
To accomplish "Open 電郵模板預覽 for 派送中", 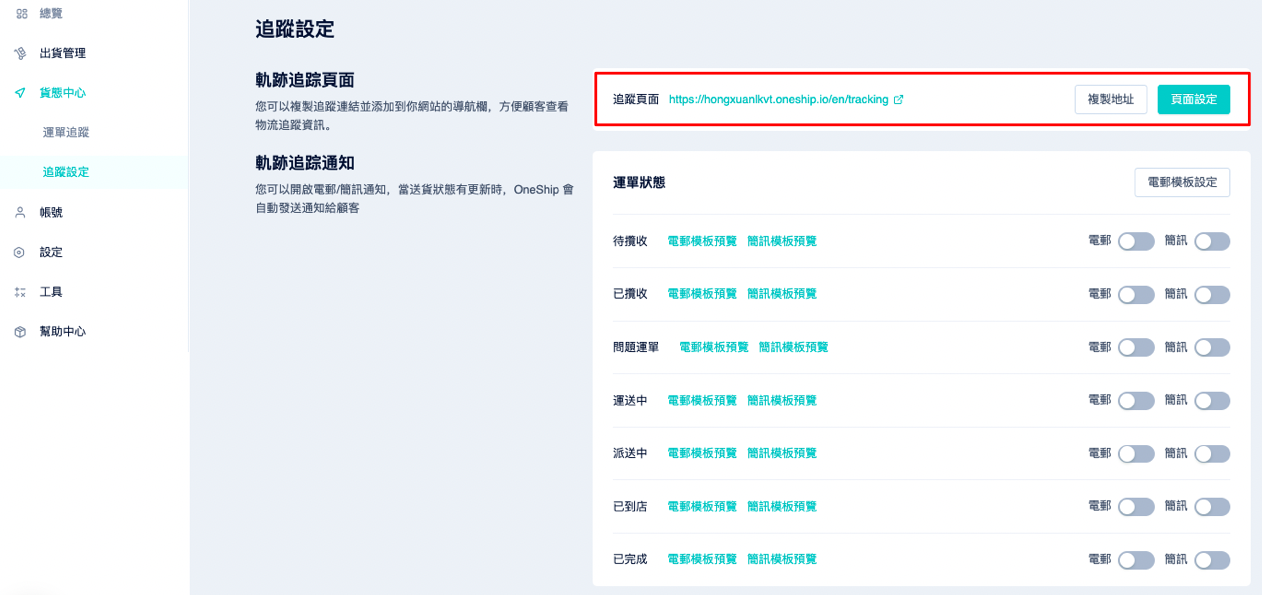I will (702, 453).
